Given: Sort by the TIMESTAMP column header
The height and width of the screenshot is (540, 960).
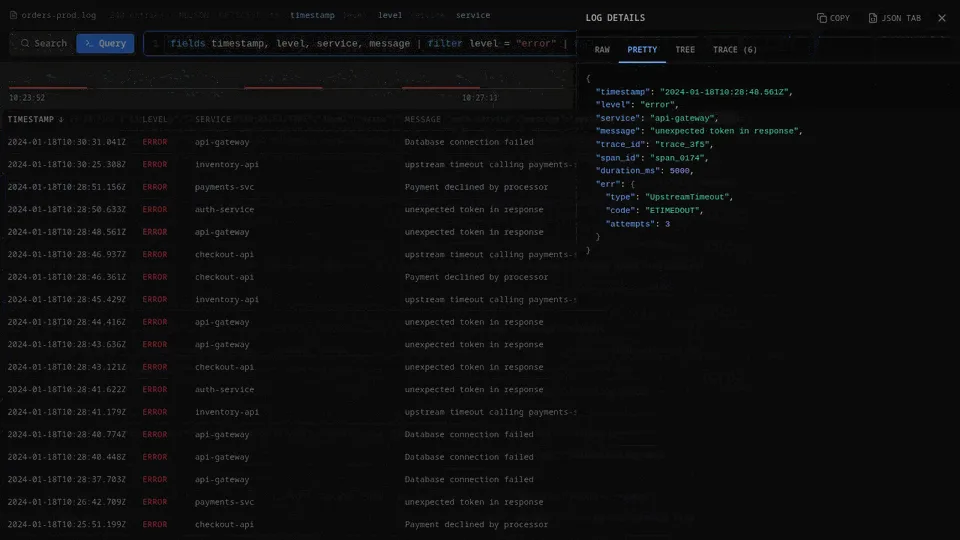Looking at the screenshot, I should 36,119.
